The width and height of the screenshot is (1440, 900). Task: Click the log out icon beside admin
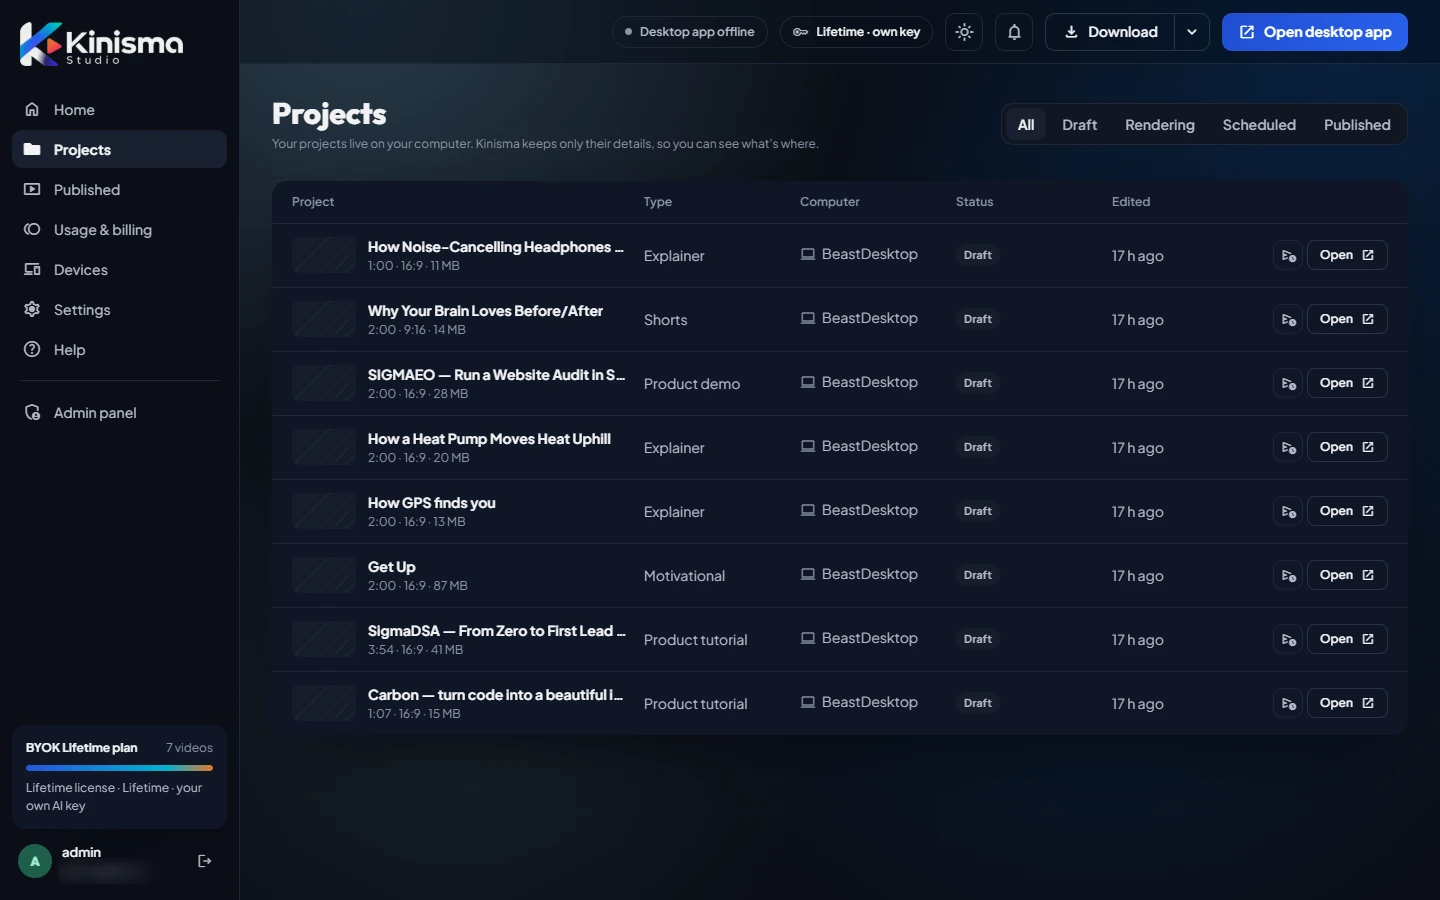click(205, 861)
